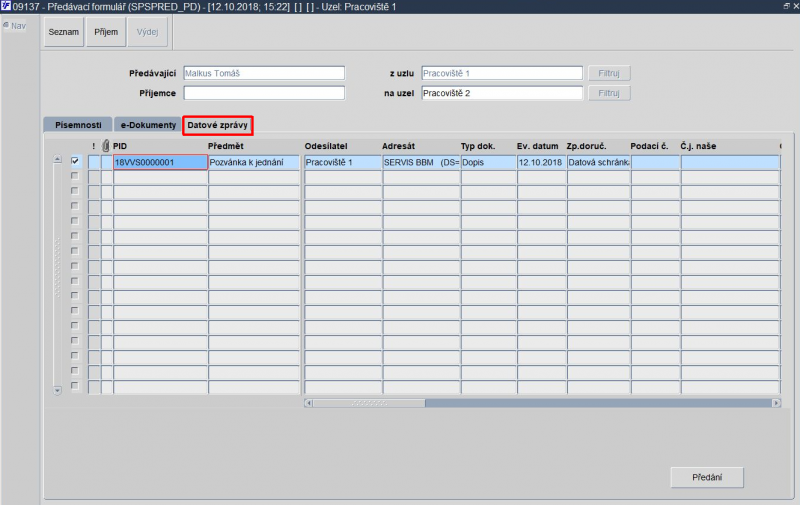Click the horizontal scrollbar thumb

point(369,403)
